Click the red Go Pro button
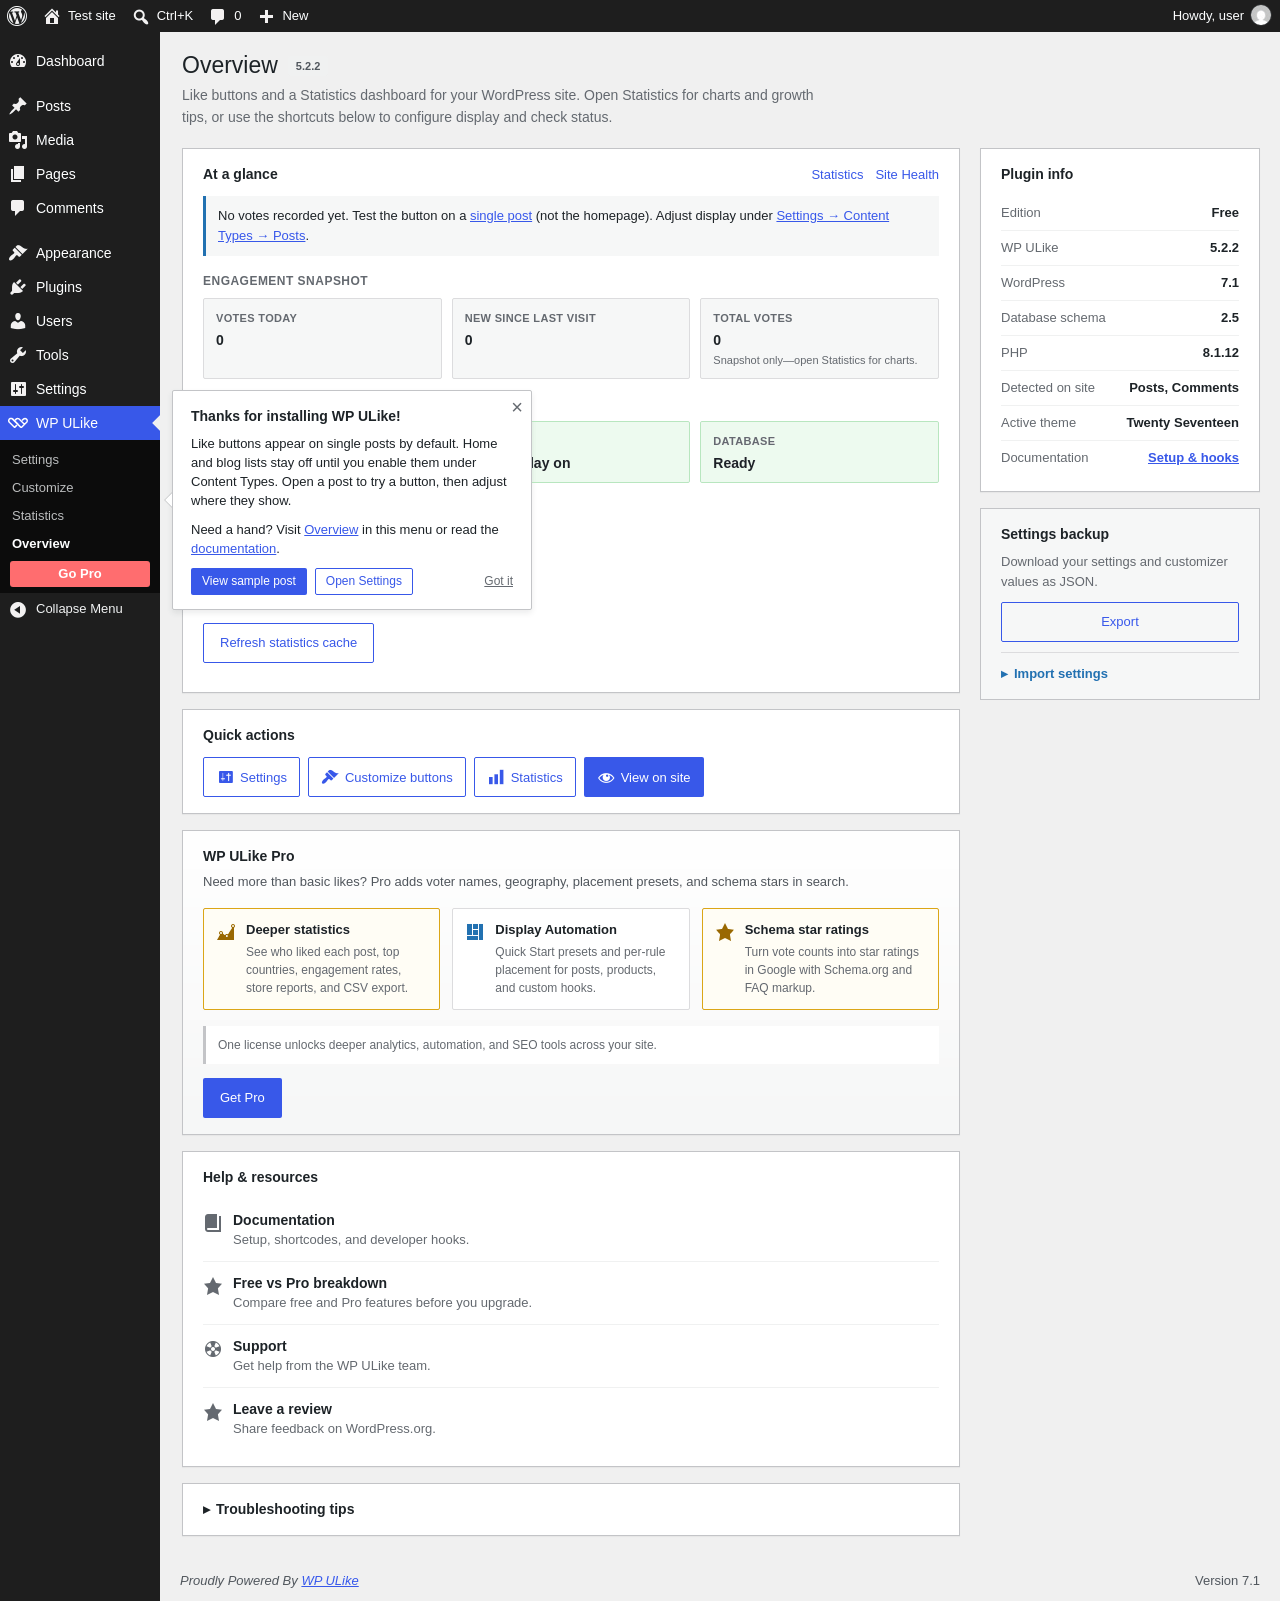 tap(80, 574)
